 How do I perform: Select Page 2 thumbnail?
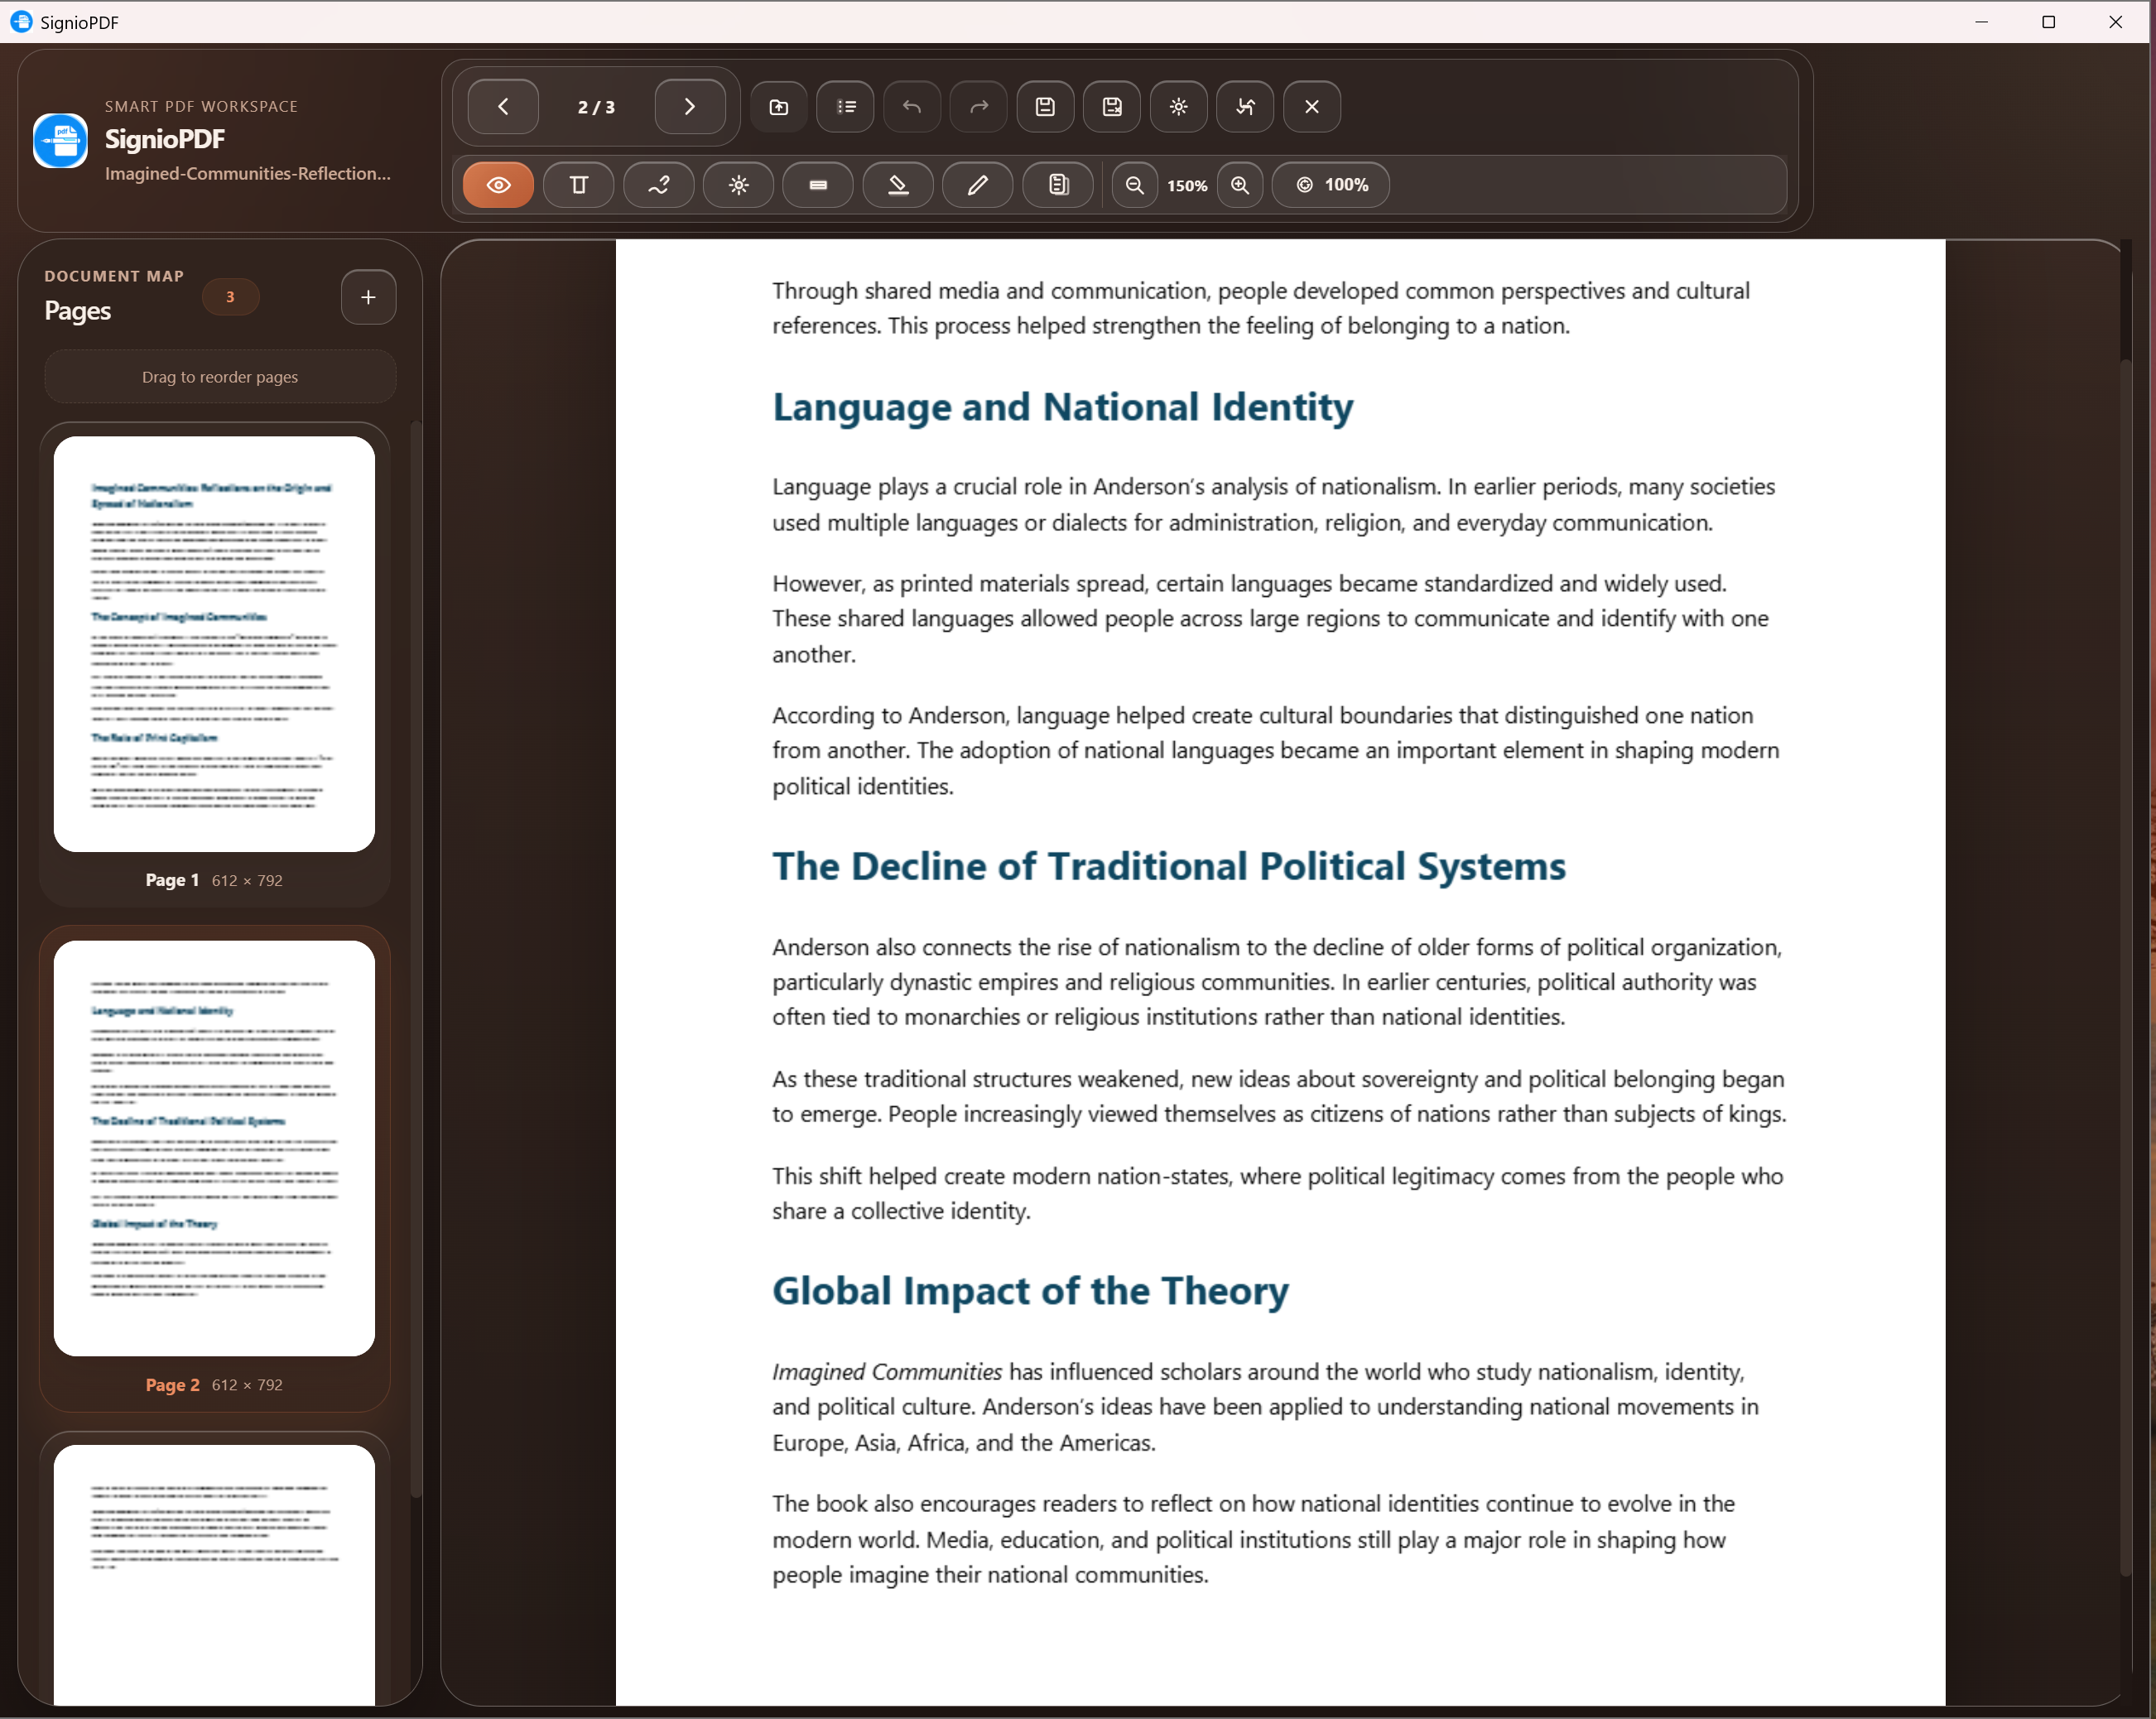(214, 1148)
